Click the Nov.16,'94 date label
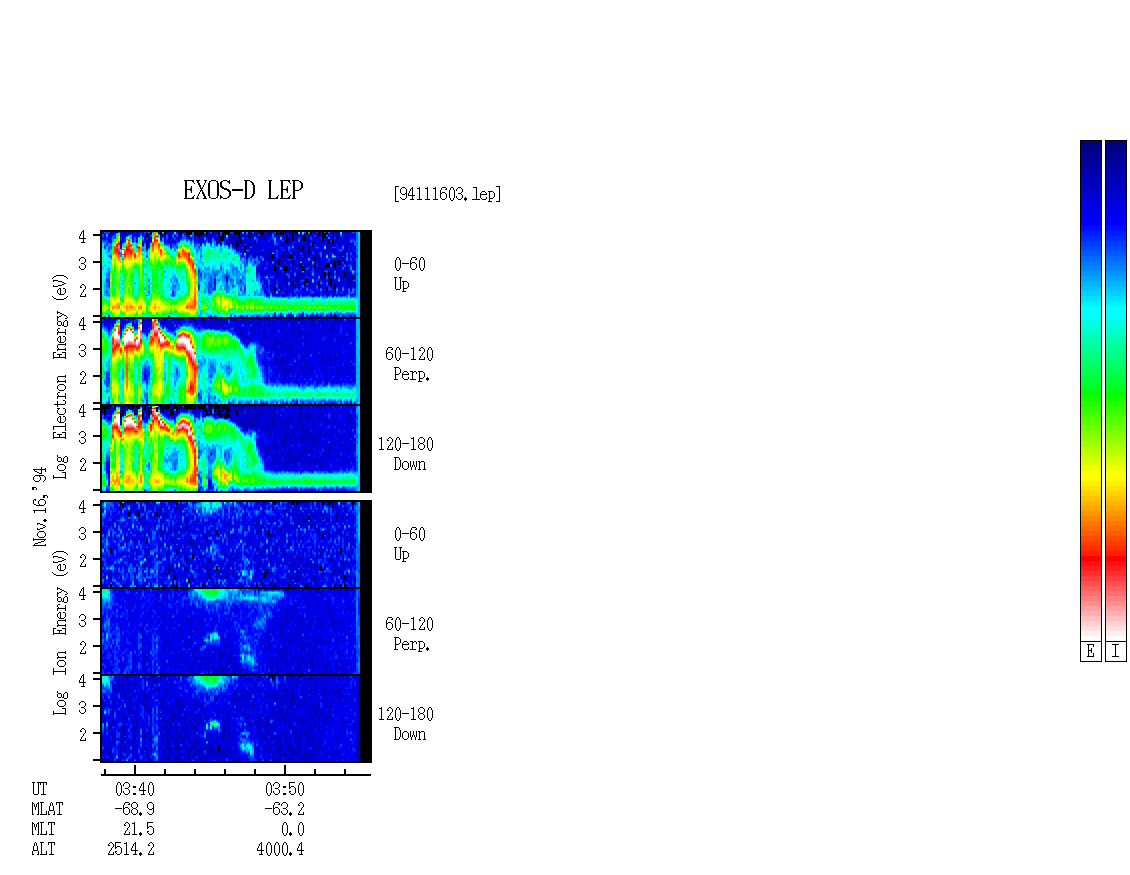This screenshot has height=875, width=1130. (x=40, y=507)
